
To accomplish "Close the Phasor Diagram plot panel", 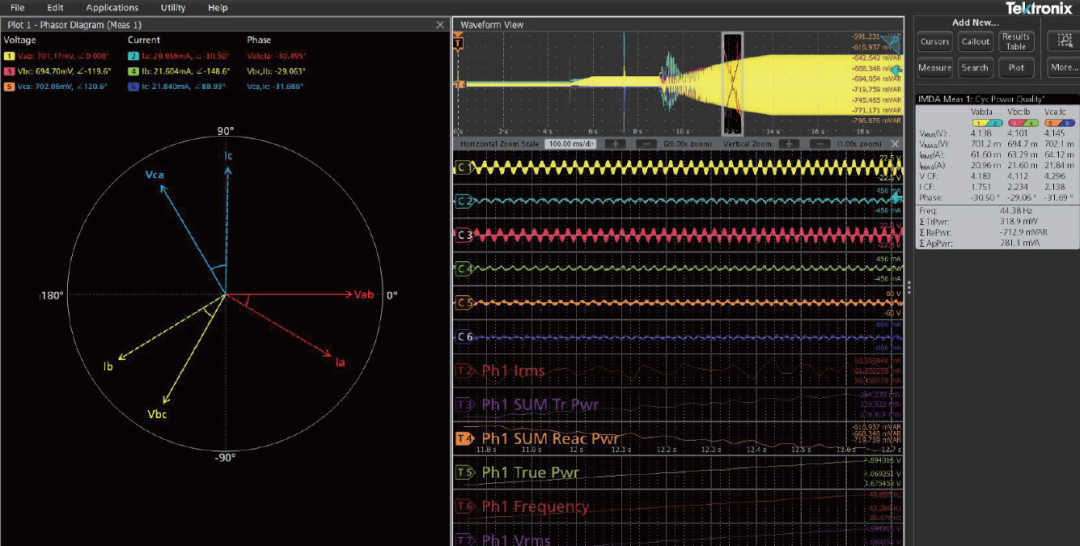I will pyautogui.click(x=441, y=25).
